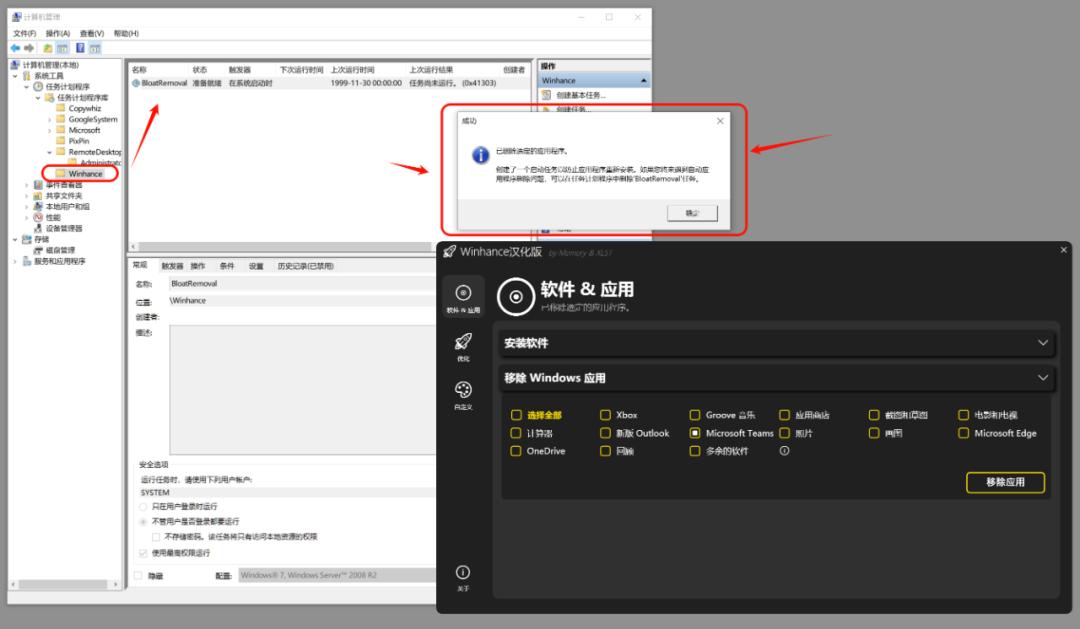Image resolution: width=1080 pixels, height=629 pixels.
Task: Select the BloatRemoval task row icon
Action: [x=136, y=83]
